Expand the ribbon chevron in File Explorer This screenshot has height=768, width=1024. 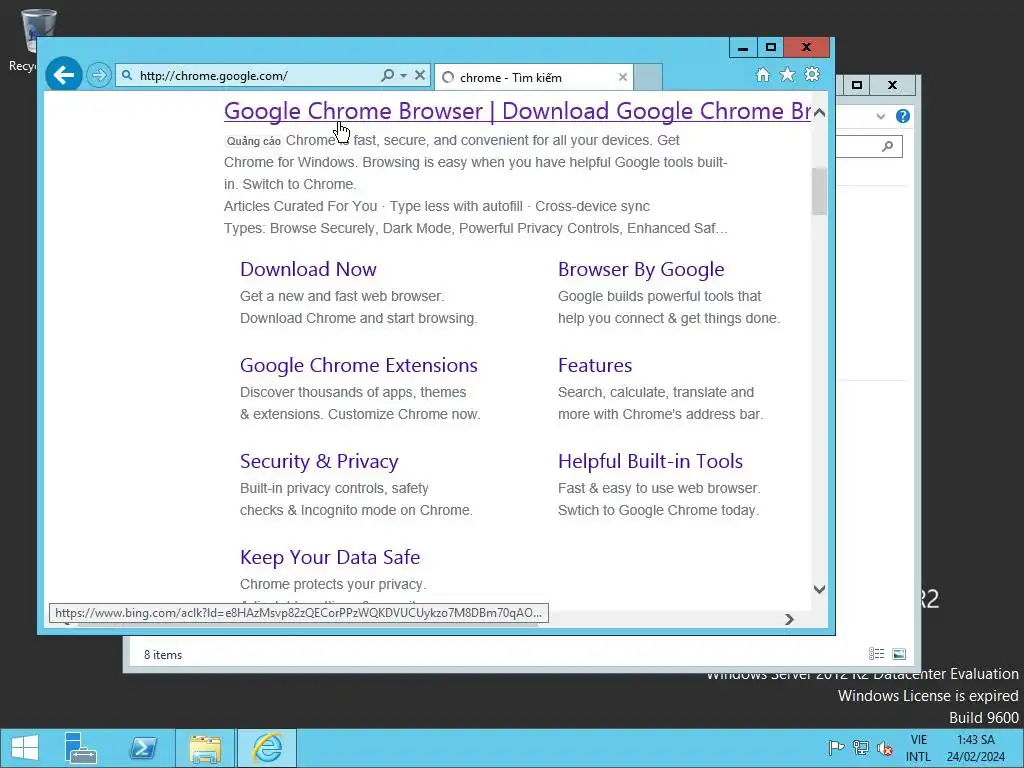[x=880, y=116]
